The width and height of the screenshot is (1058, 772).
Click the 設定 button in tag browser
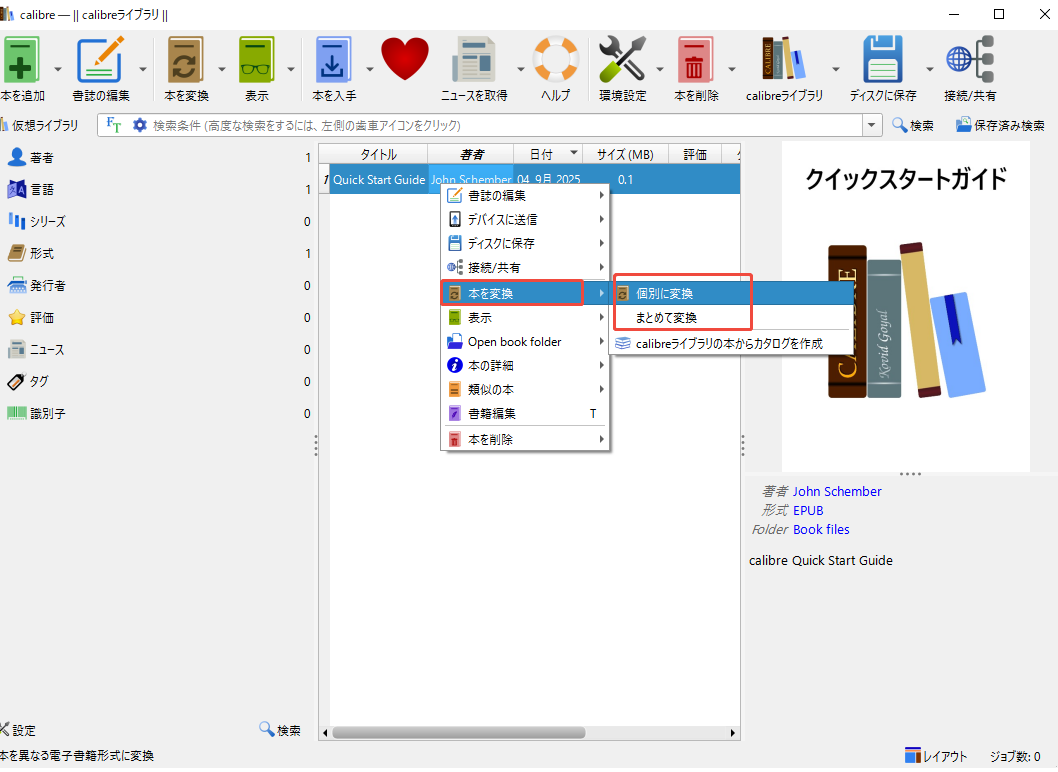pos(18,730)
